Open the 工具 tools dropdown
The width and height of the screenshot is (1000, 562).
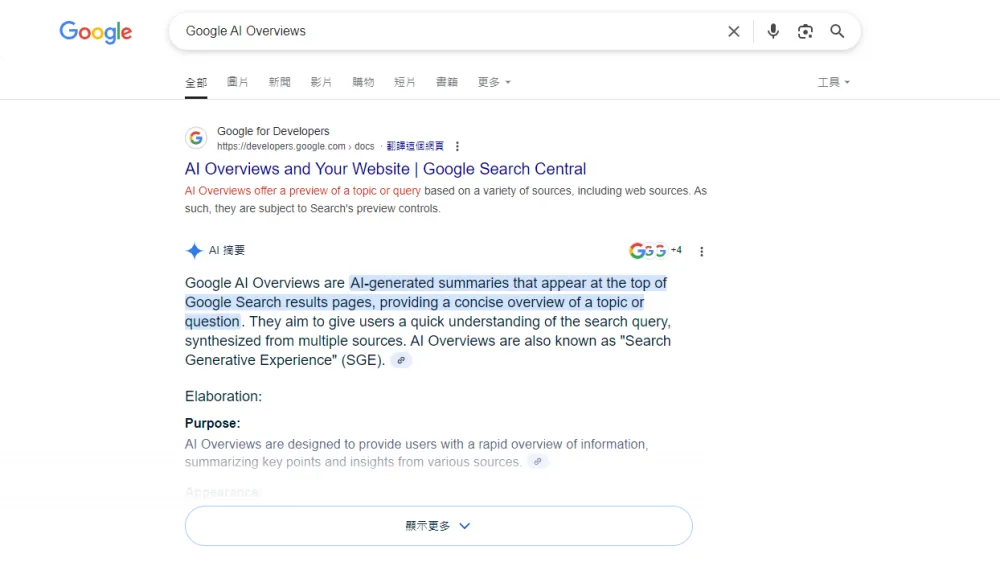click(833, 82)
